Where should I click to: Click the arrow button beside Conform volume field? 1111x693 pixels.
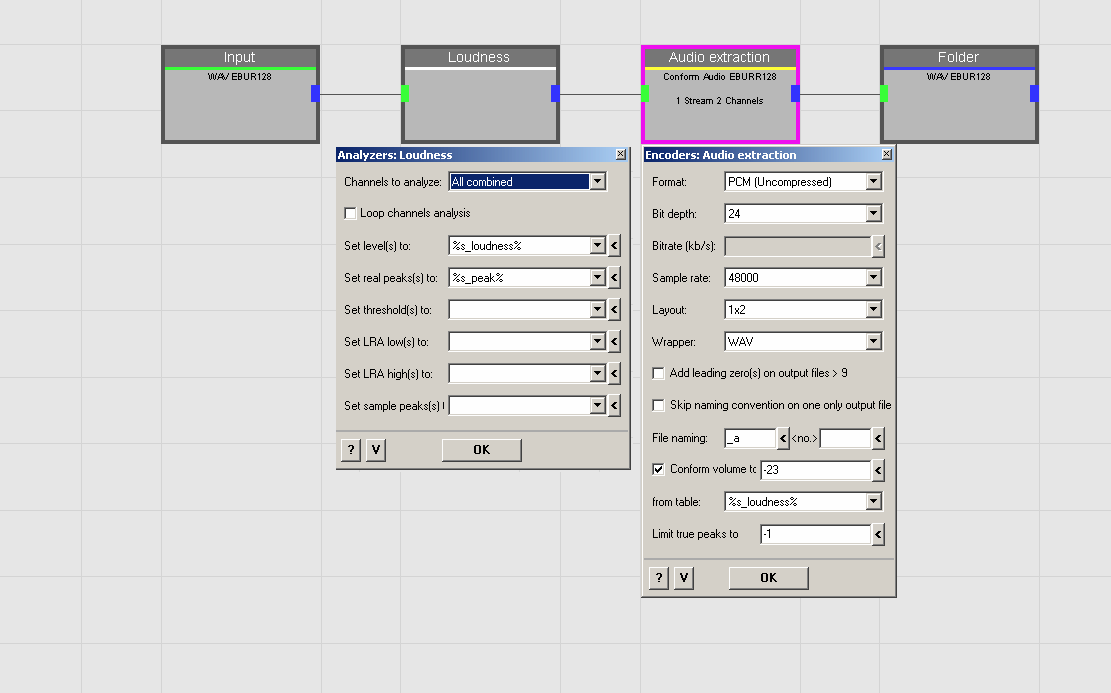tap(879, 470)
